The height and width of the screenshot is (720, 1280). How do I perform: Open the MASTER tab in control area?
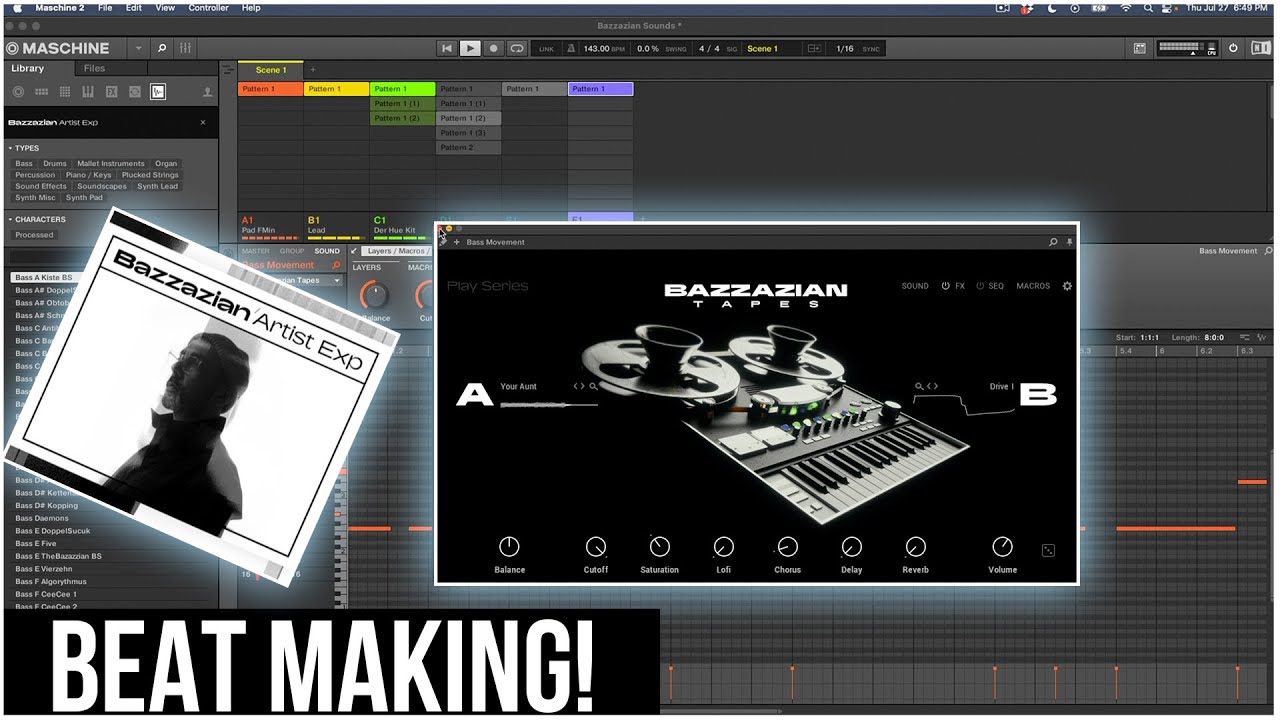pyautogui.click(x=256, y=251)
